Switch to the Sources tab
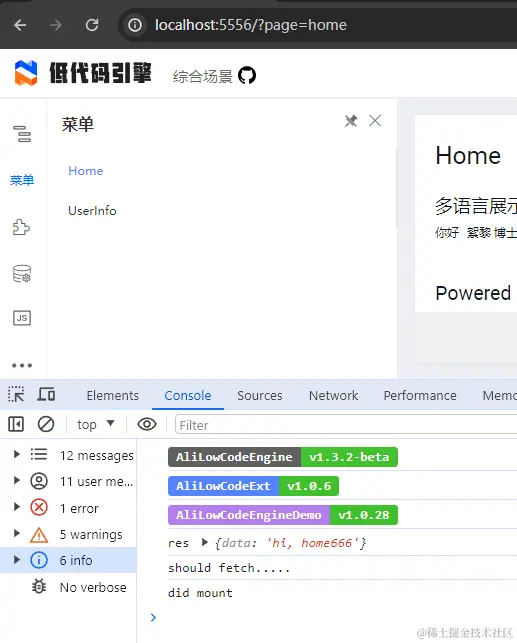517x643 pixels. (260, 395)
